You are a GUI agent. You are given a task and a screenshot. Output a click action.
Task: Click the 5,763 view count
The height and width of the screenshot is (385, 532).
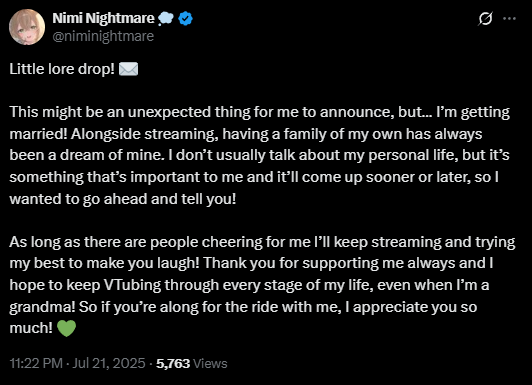click(x=173, y=363)
